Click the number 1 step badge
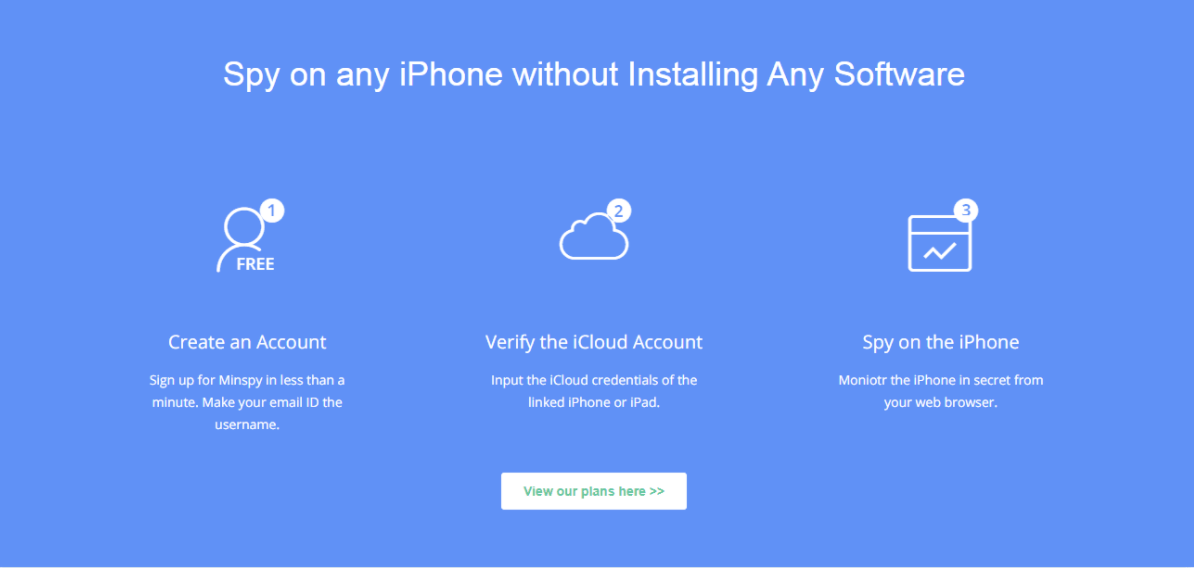The height and width of the screenshot is (568, 1194). point(272,210)
